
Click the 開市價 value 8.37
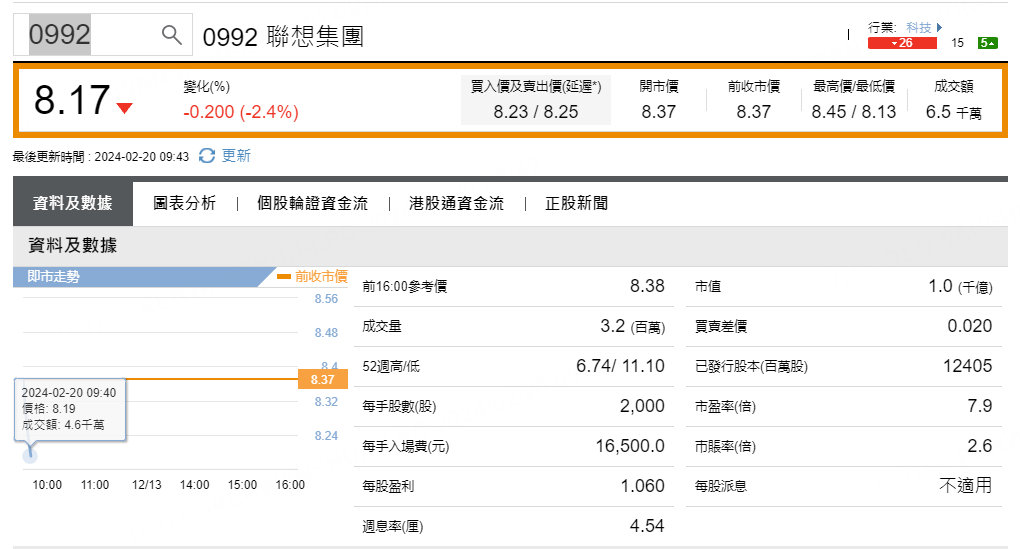click(658, 112)
